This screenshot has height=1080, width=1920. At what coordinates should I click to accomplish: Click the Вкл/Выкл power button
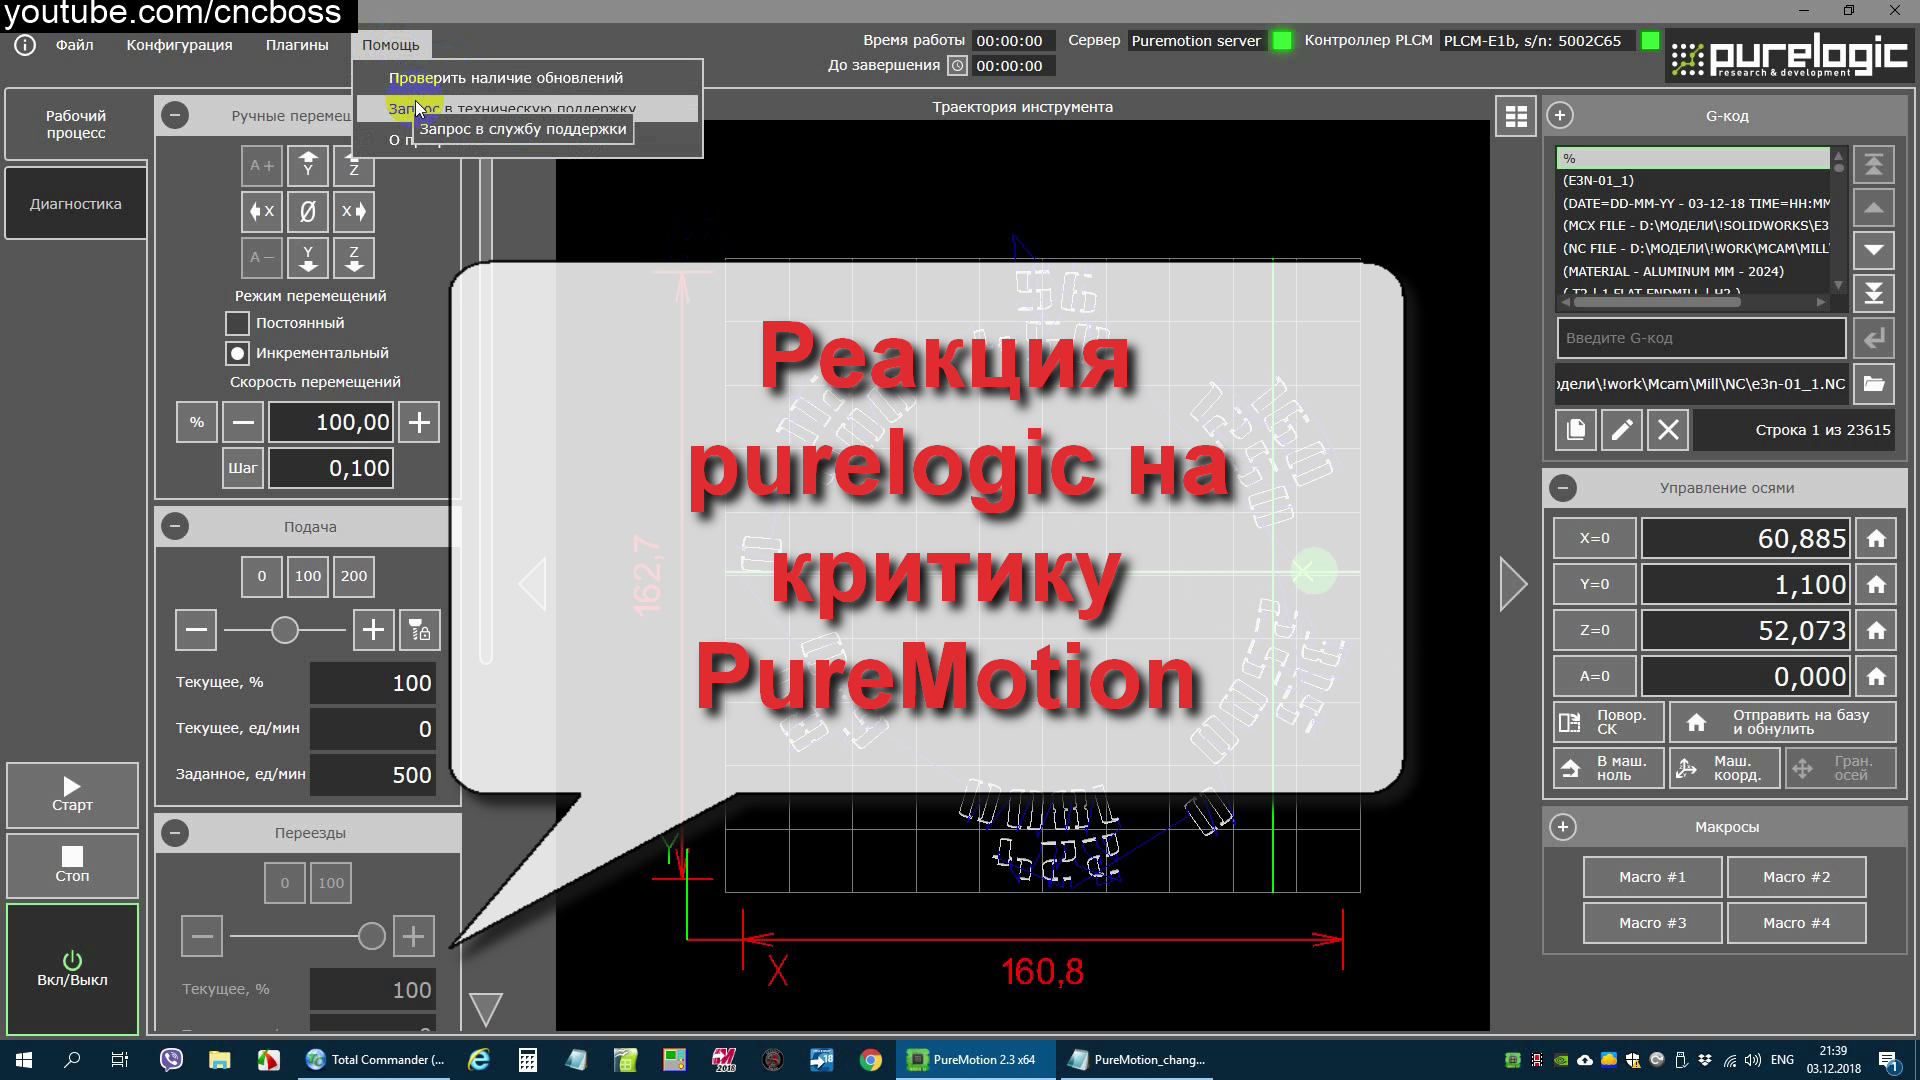point(72,968)
